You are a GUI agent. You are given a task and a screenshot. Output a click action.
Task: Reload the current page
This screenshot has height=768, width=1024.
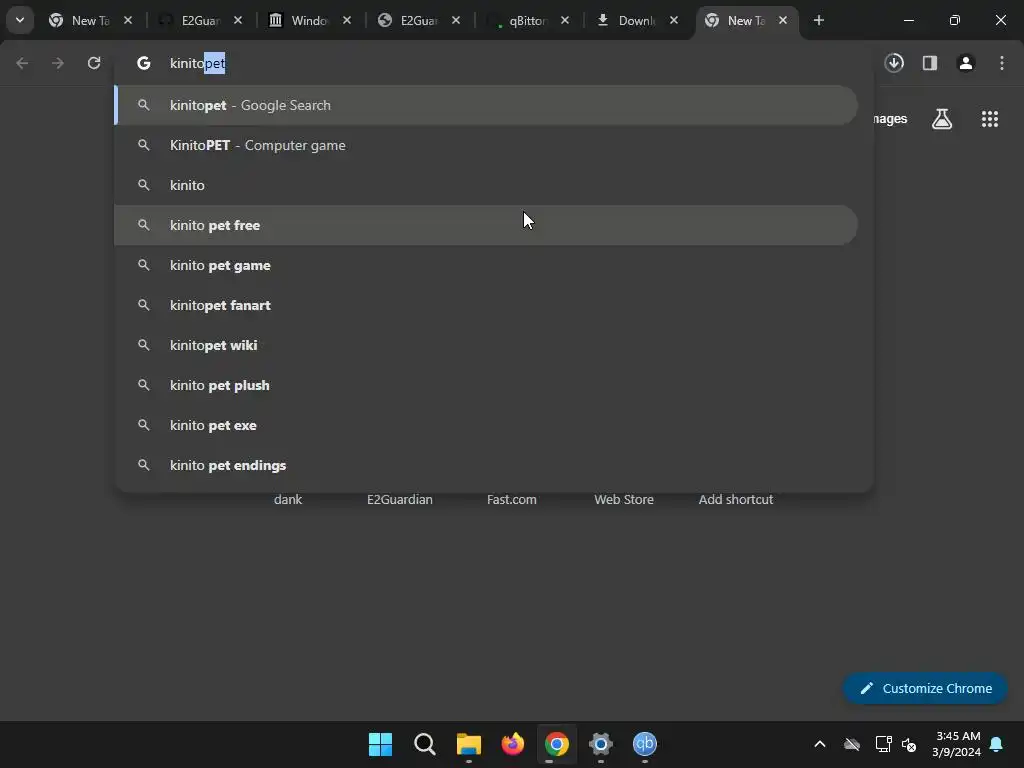94,63
